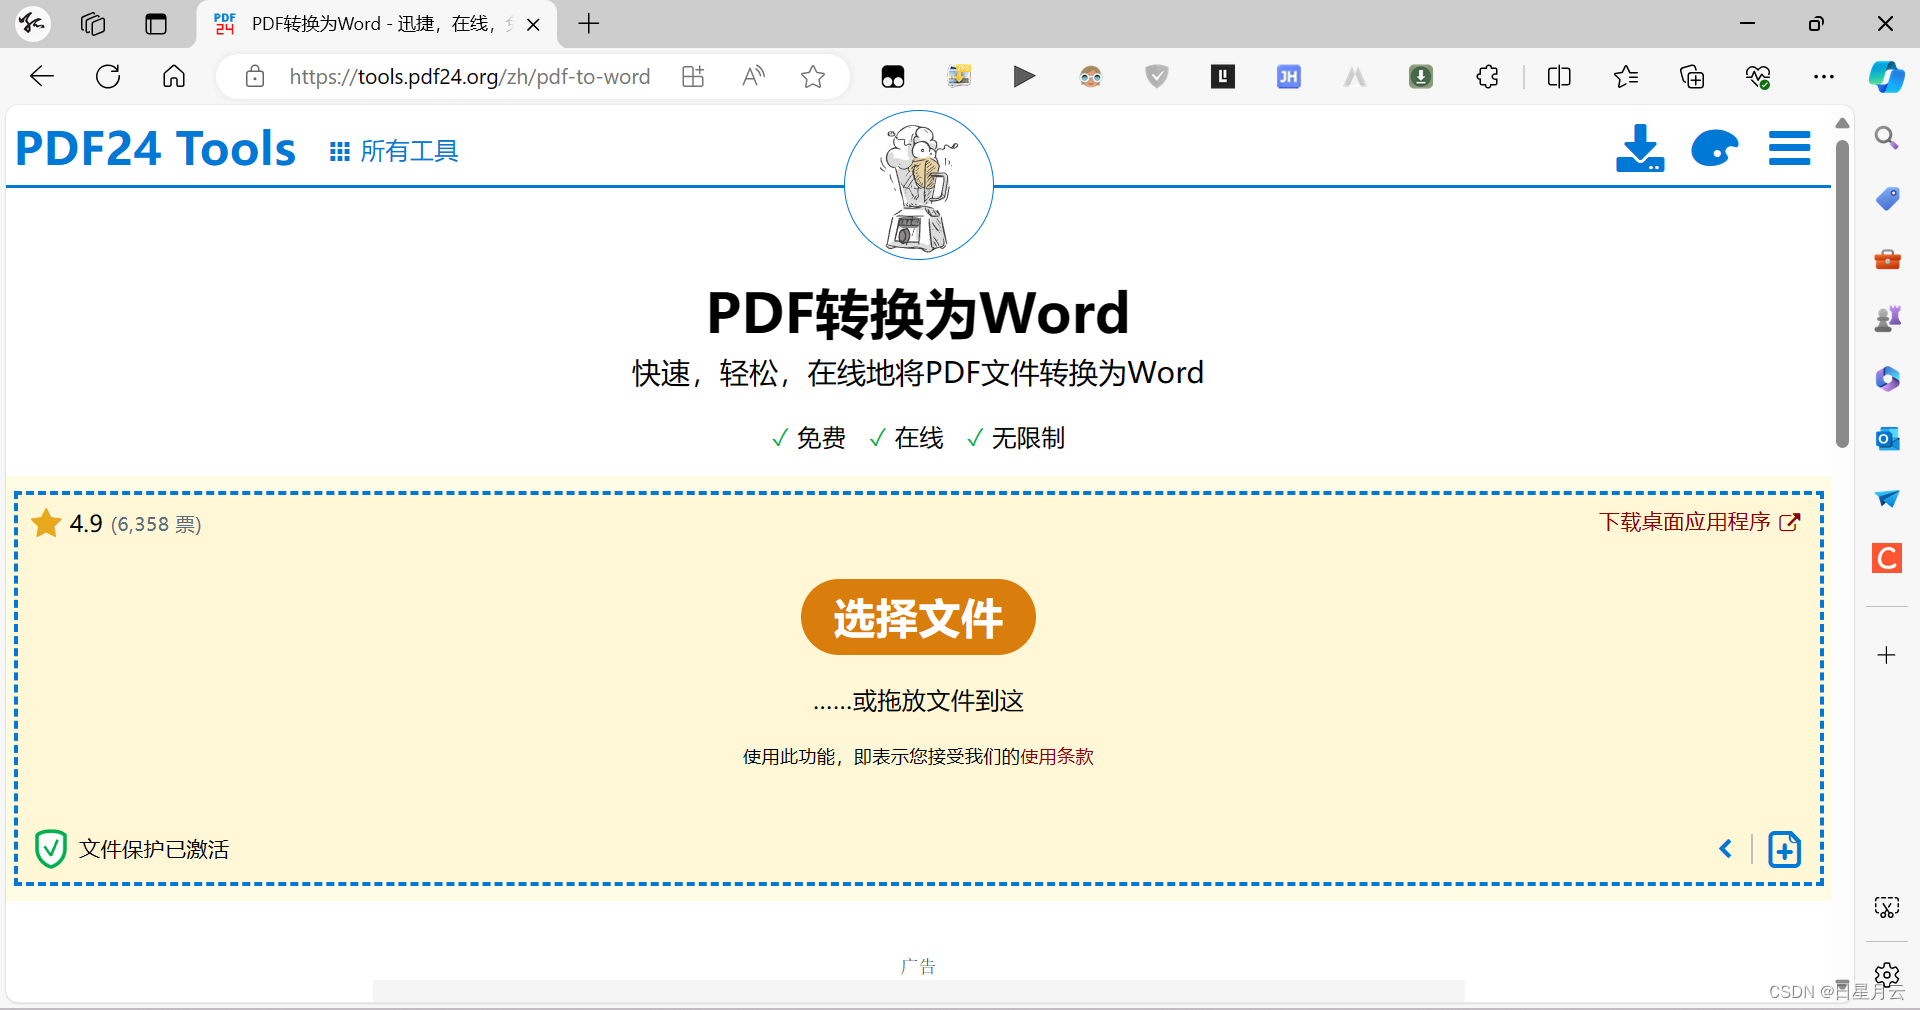Click the play-arrow extension icon
This screenshot has width=1920, height=1010.
click(x=1024, y=77)
